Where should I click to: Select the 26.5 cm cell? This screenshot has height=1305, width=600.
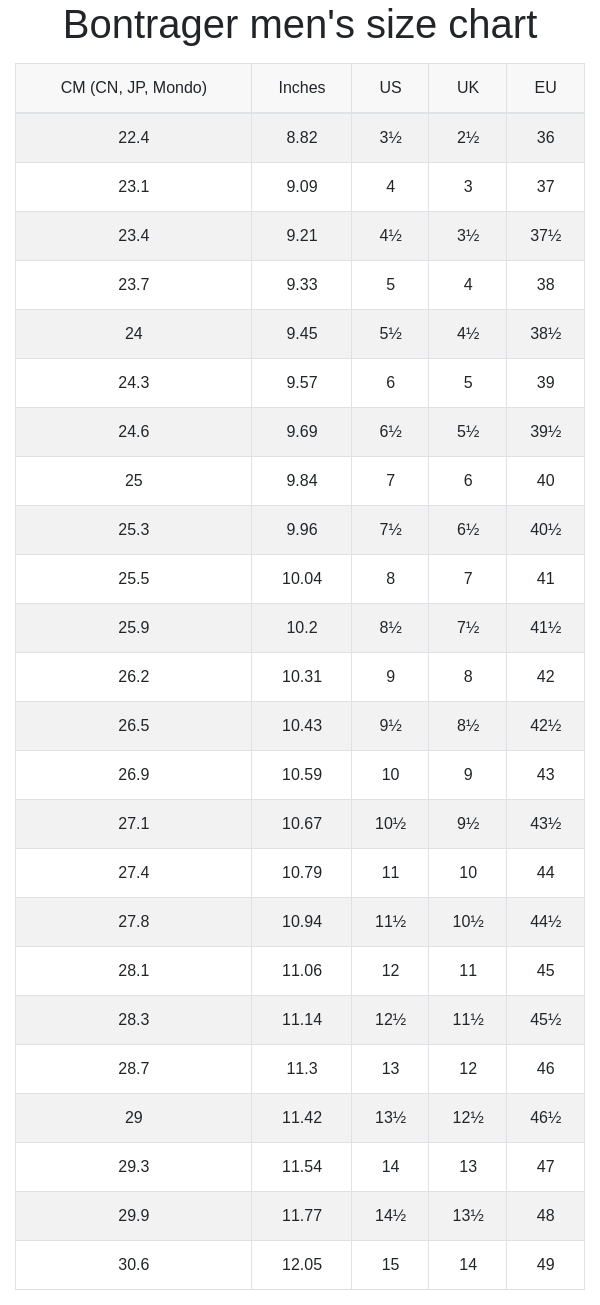pos(134,726)
